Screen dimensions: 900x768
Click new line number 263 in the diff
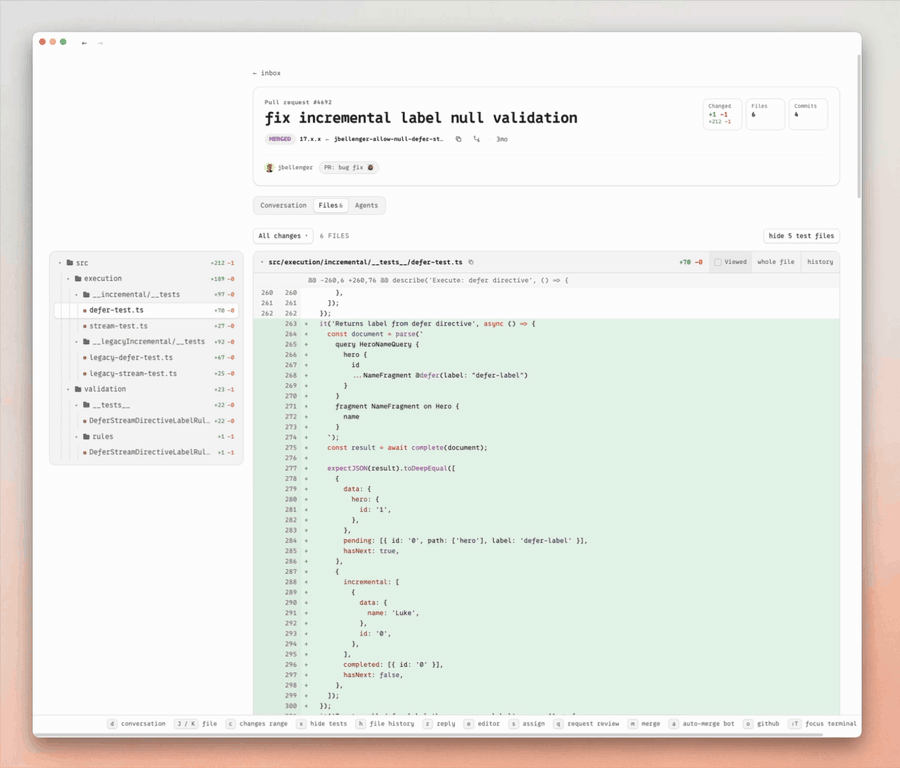[291, 324]
